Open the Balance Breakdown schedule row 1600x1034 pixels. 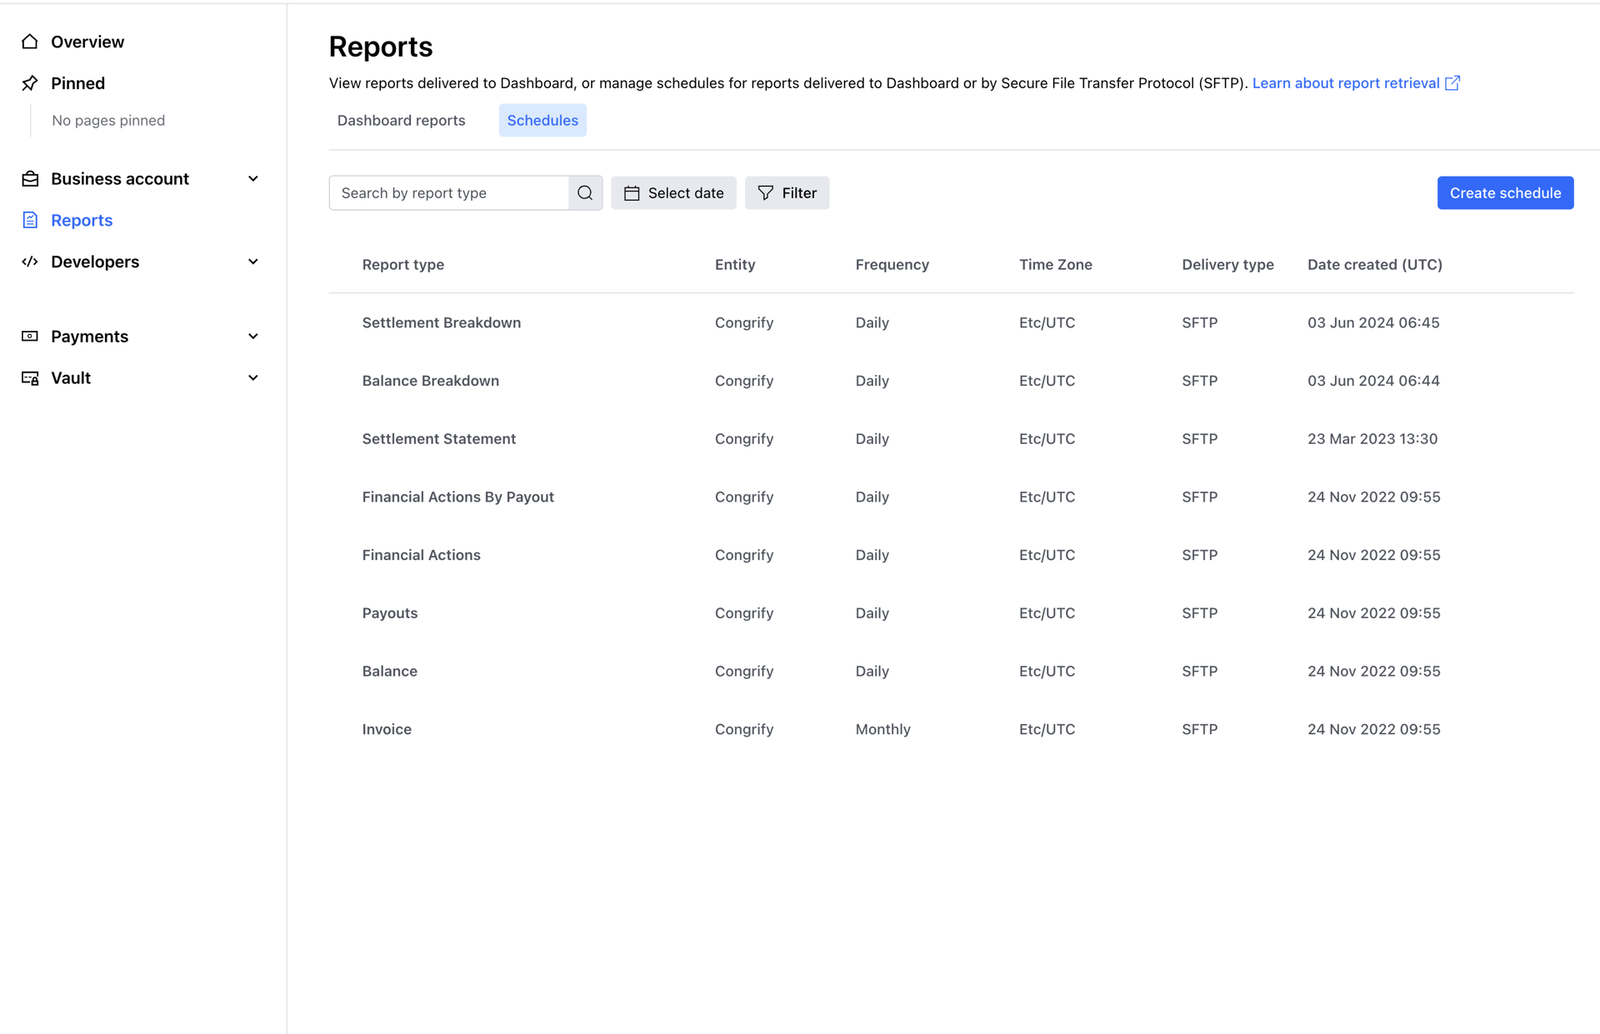(951, 381)
